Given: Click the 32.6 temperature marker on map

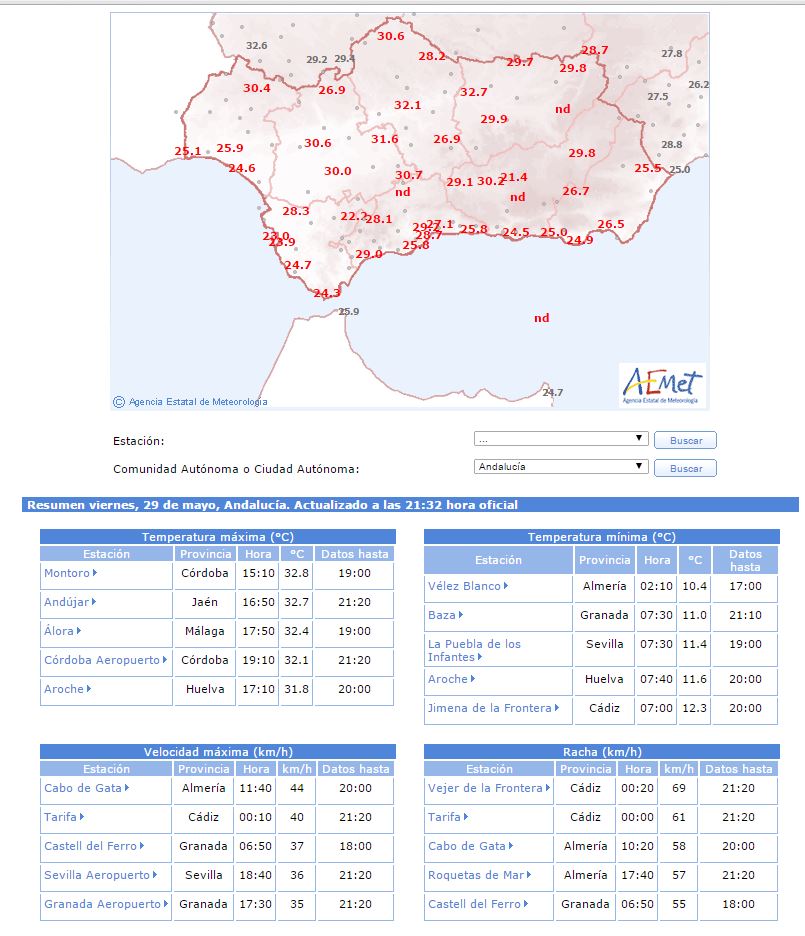Looking at the screenshot, I should click(257, 45).
